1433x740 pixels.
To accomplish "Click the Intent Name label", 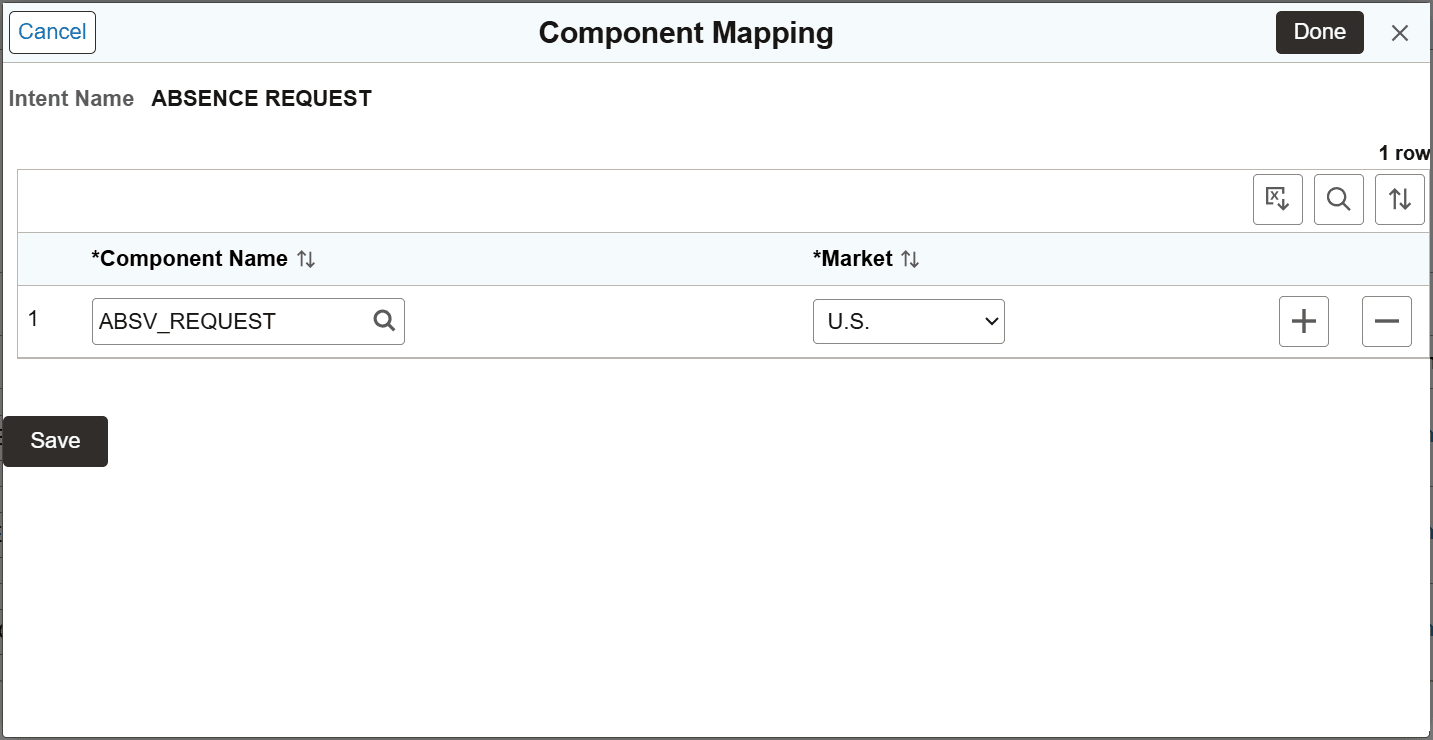I will [x=71, y=99].
